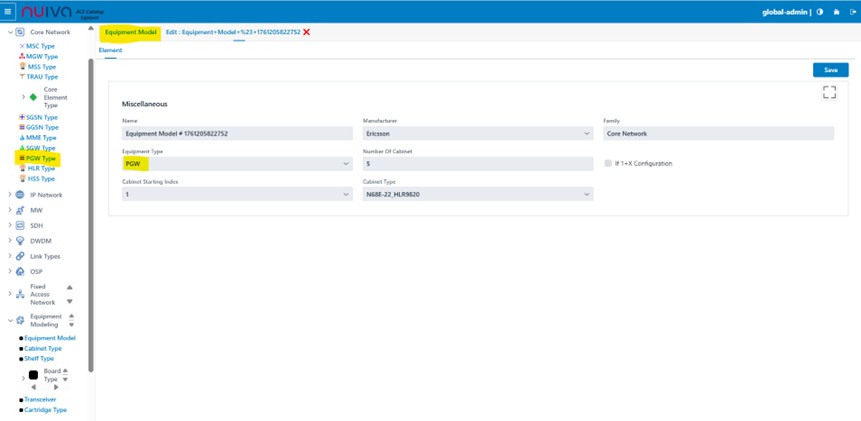
Task: Click the Link Types chain icon
Action: [x=20, y=256]
